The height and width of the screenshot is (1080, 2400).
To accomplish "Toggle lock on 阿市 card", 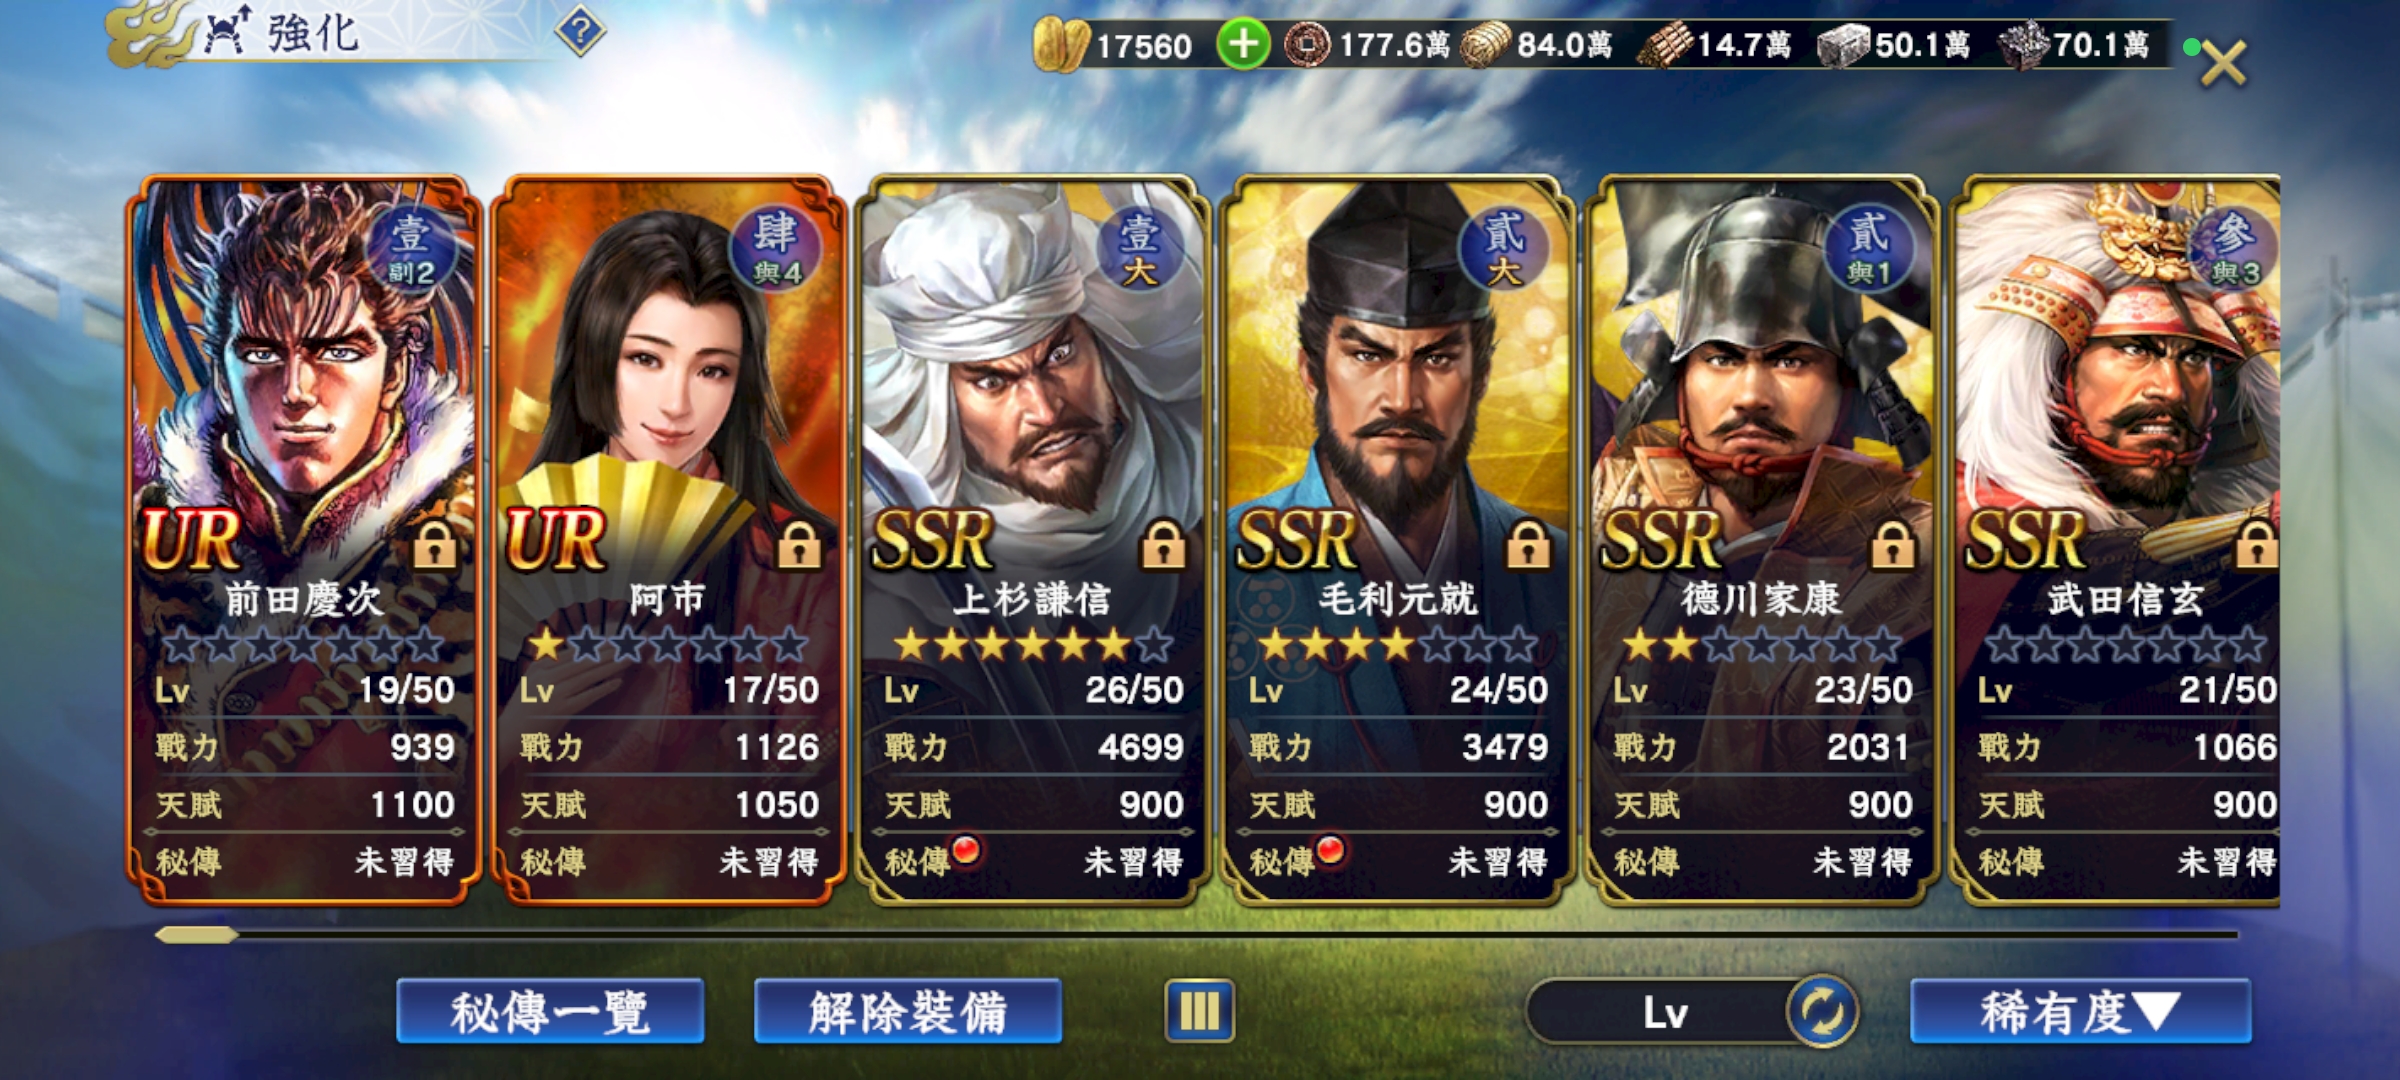I will pyautogui.click(x=799, y=545).
